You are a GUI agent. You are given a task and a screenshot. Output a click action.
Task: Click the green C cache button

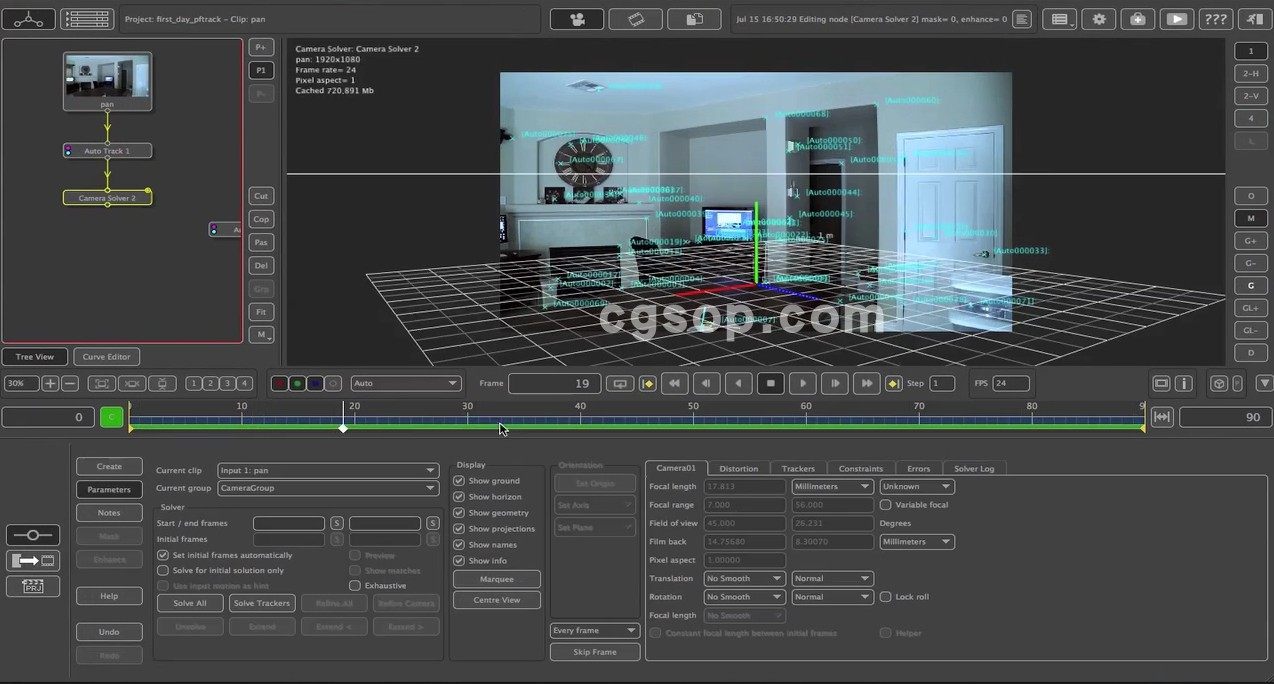click(112, 417)
